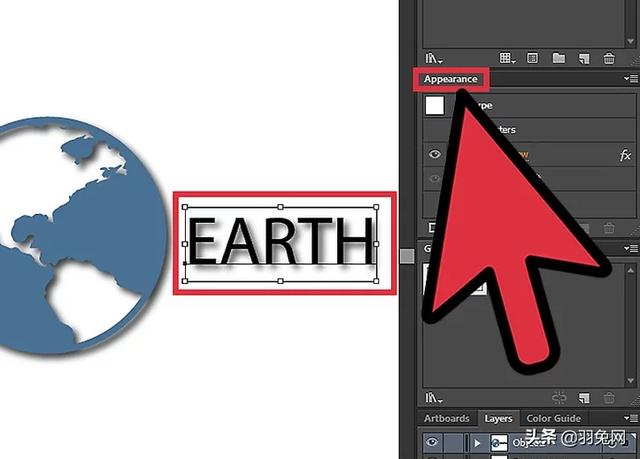Open library menu icon above Artboards tab
The image size is (640, 459).
pyautogui.click(x=433, y=397)
